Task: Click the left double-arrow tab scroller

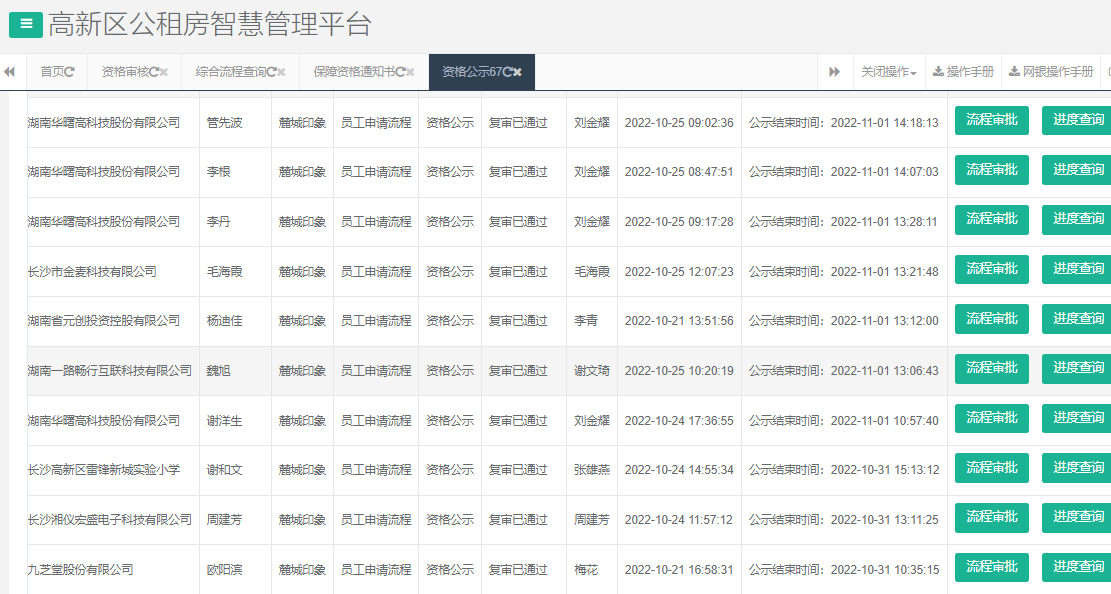Action: [9, 71]
